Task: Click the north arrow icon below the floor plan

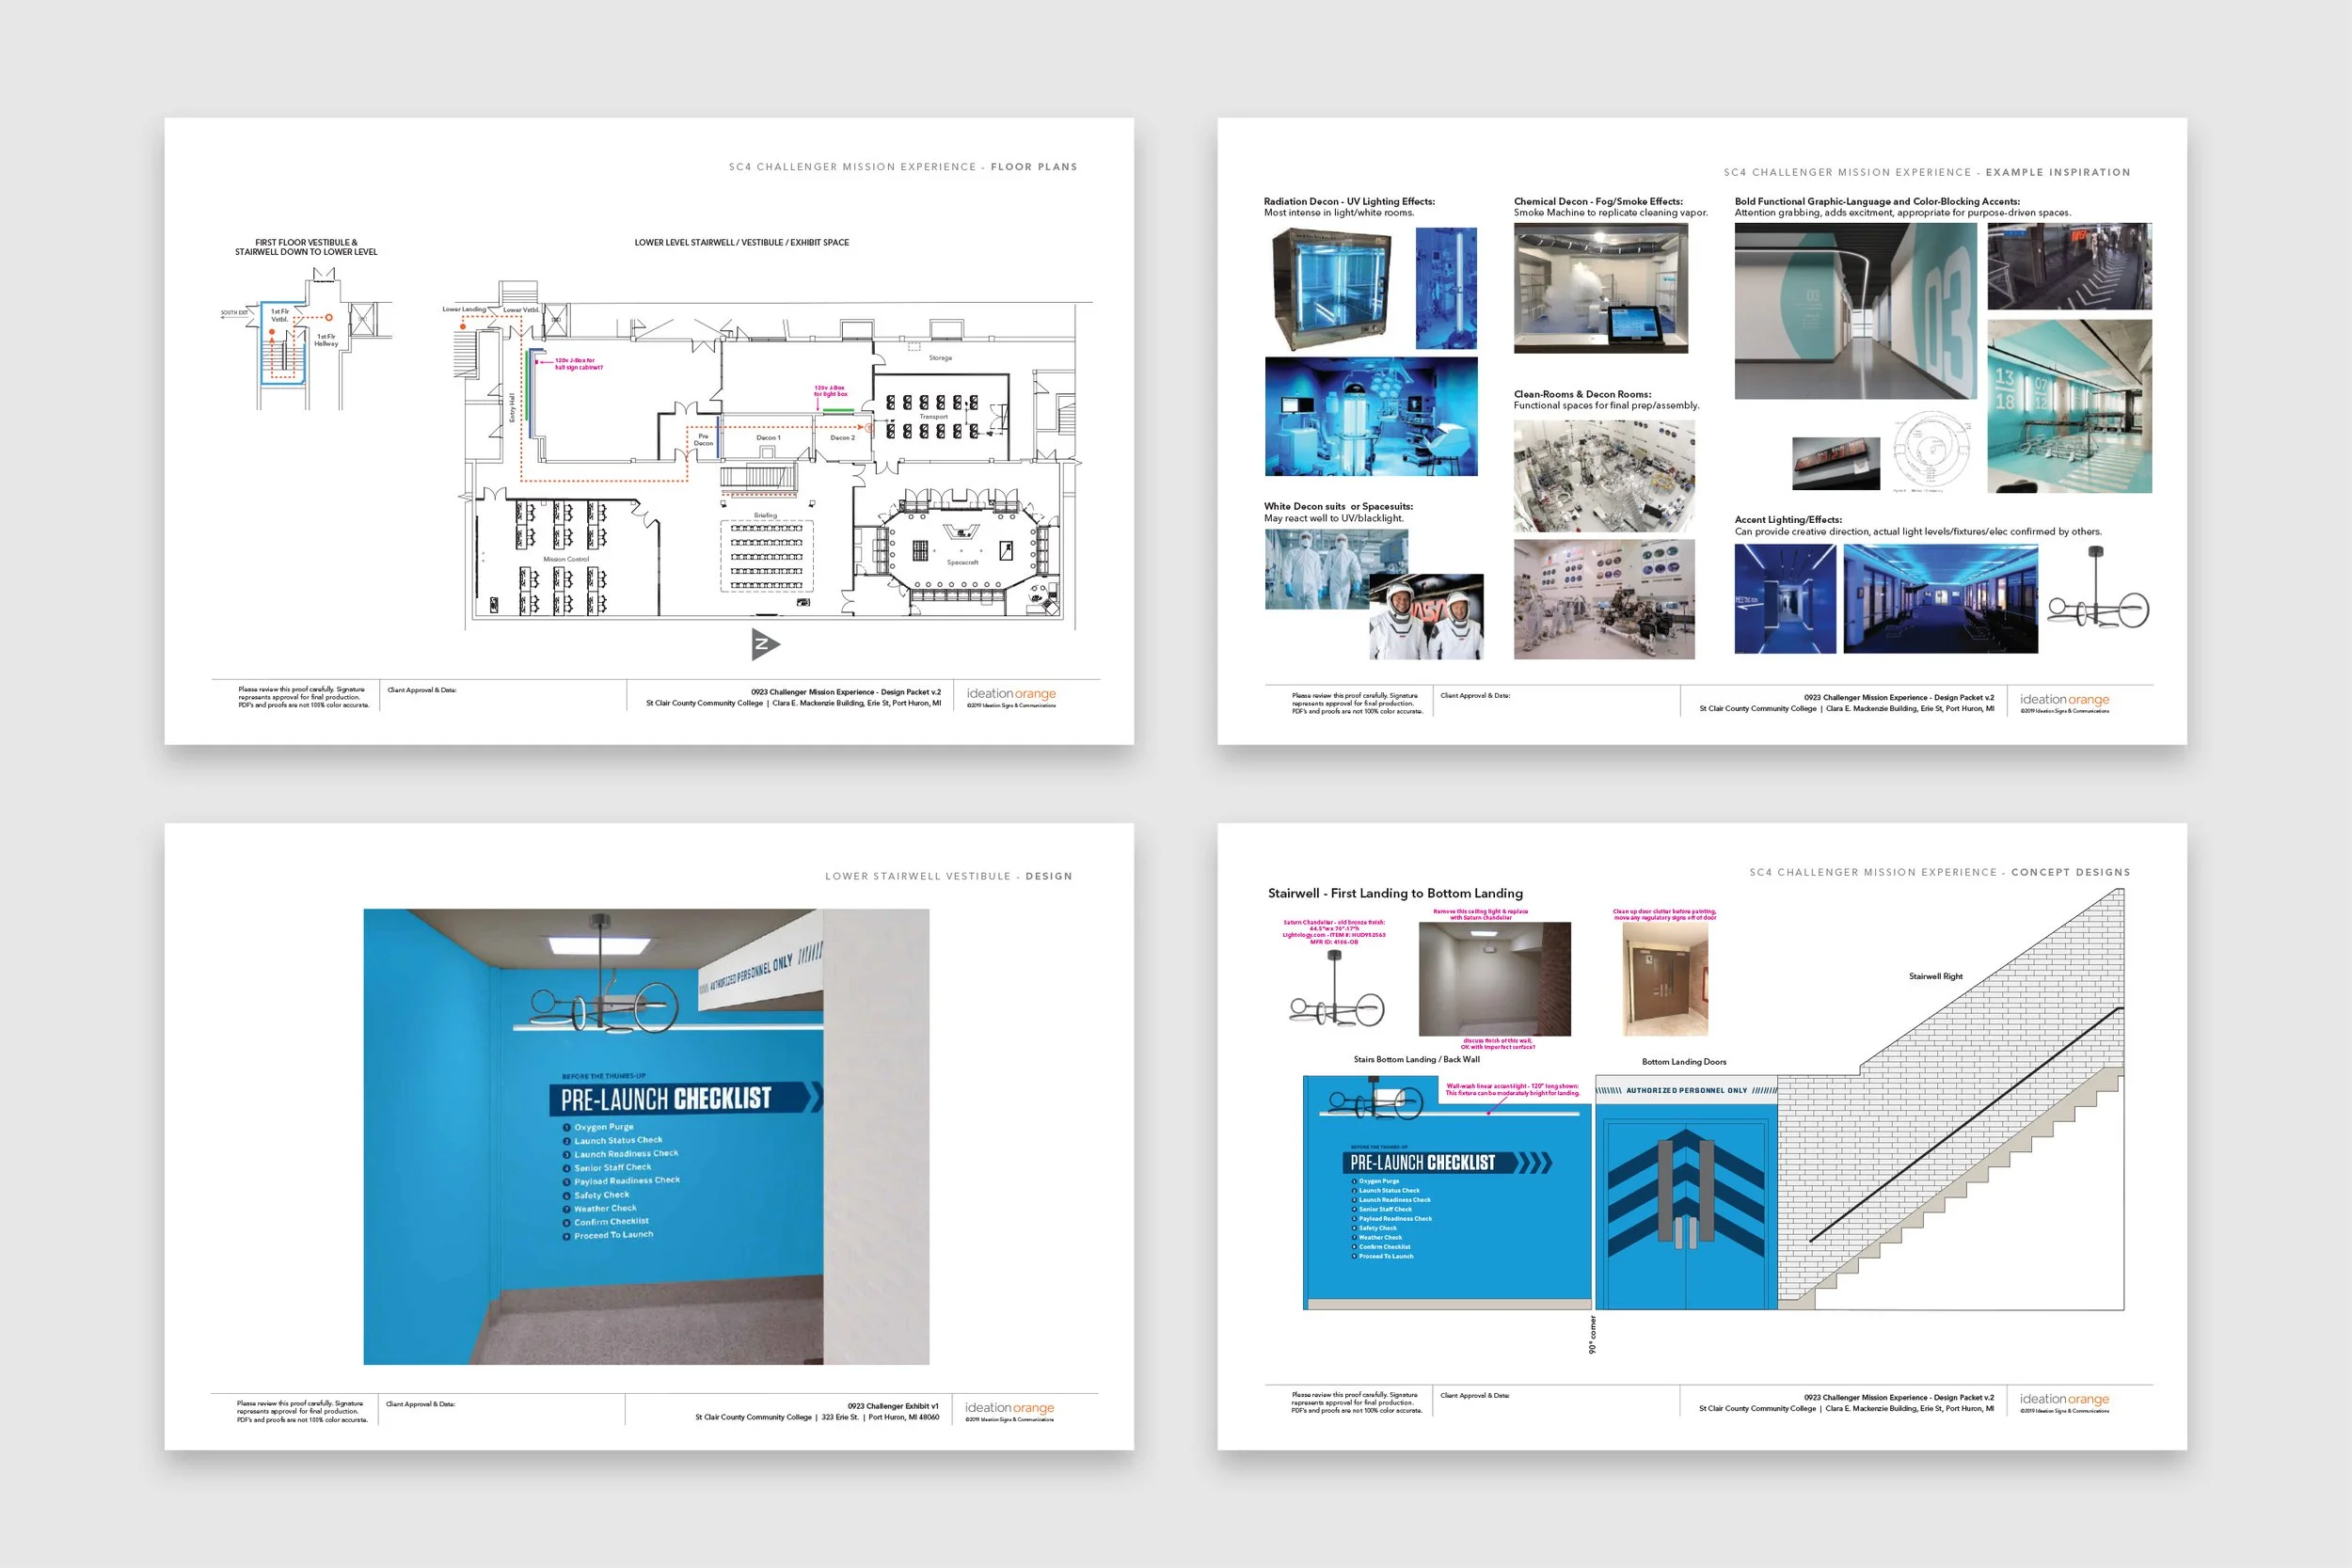Action: [765, 644]
